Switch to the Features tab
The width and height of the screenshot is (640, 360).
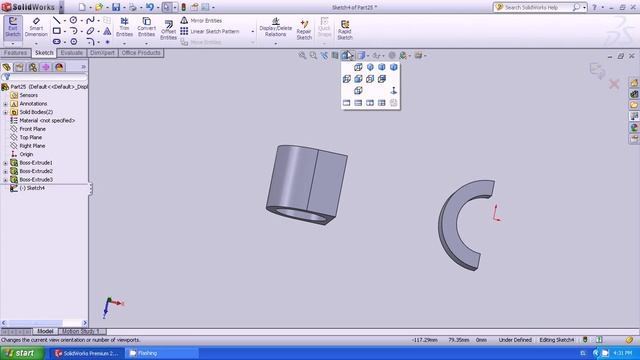click(16, 53)
